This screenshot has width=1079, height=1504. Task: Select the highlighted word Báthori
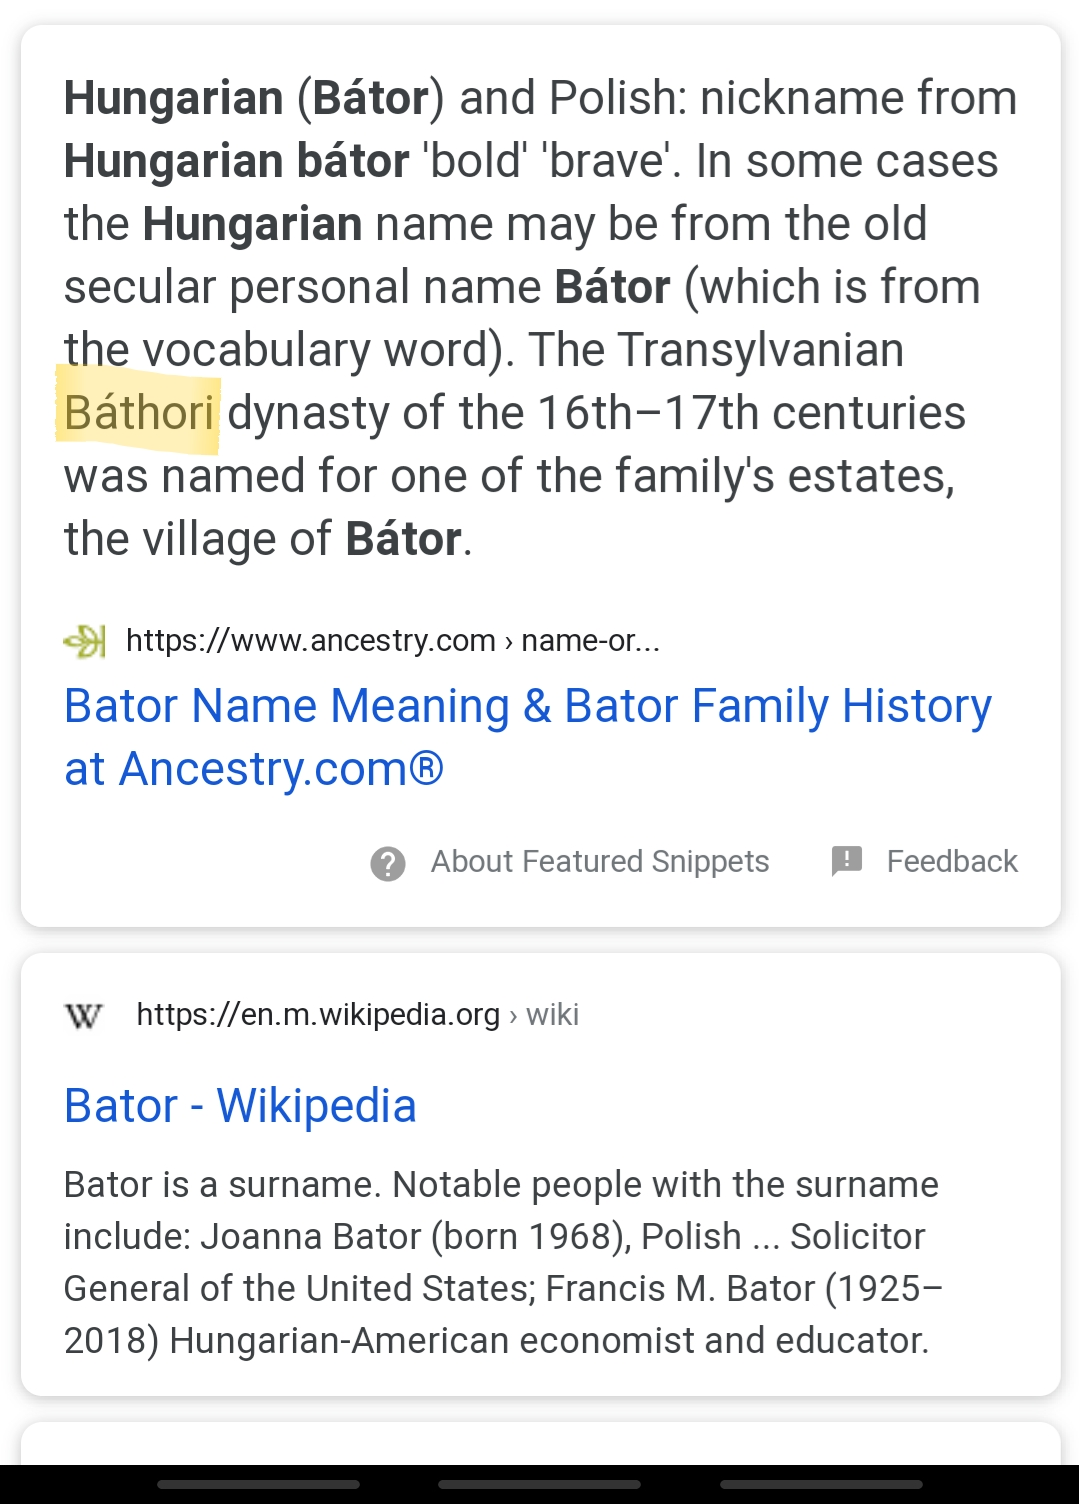click(139, 413)
